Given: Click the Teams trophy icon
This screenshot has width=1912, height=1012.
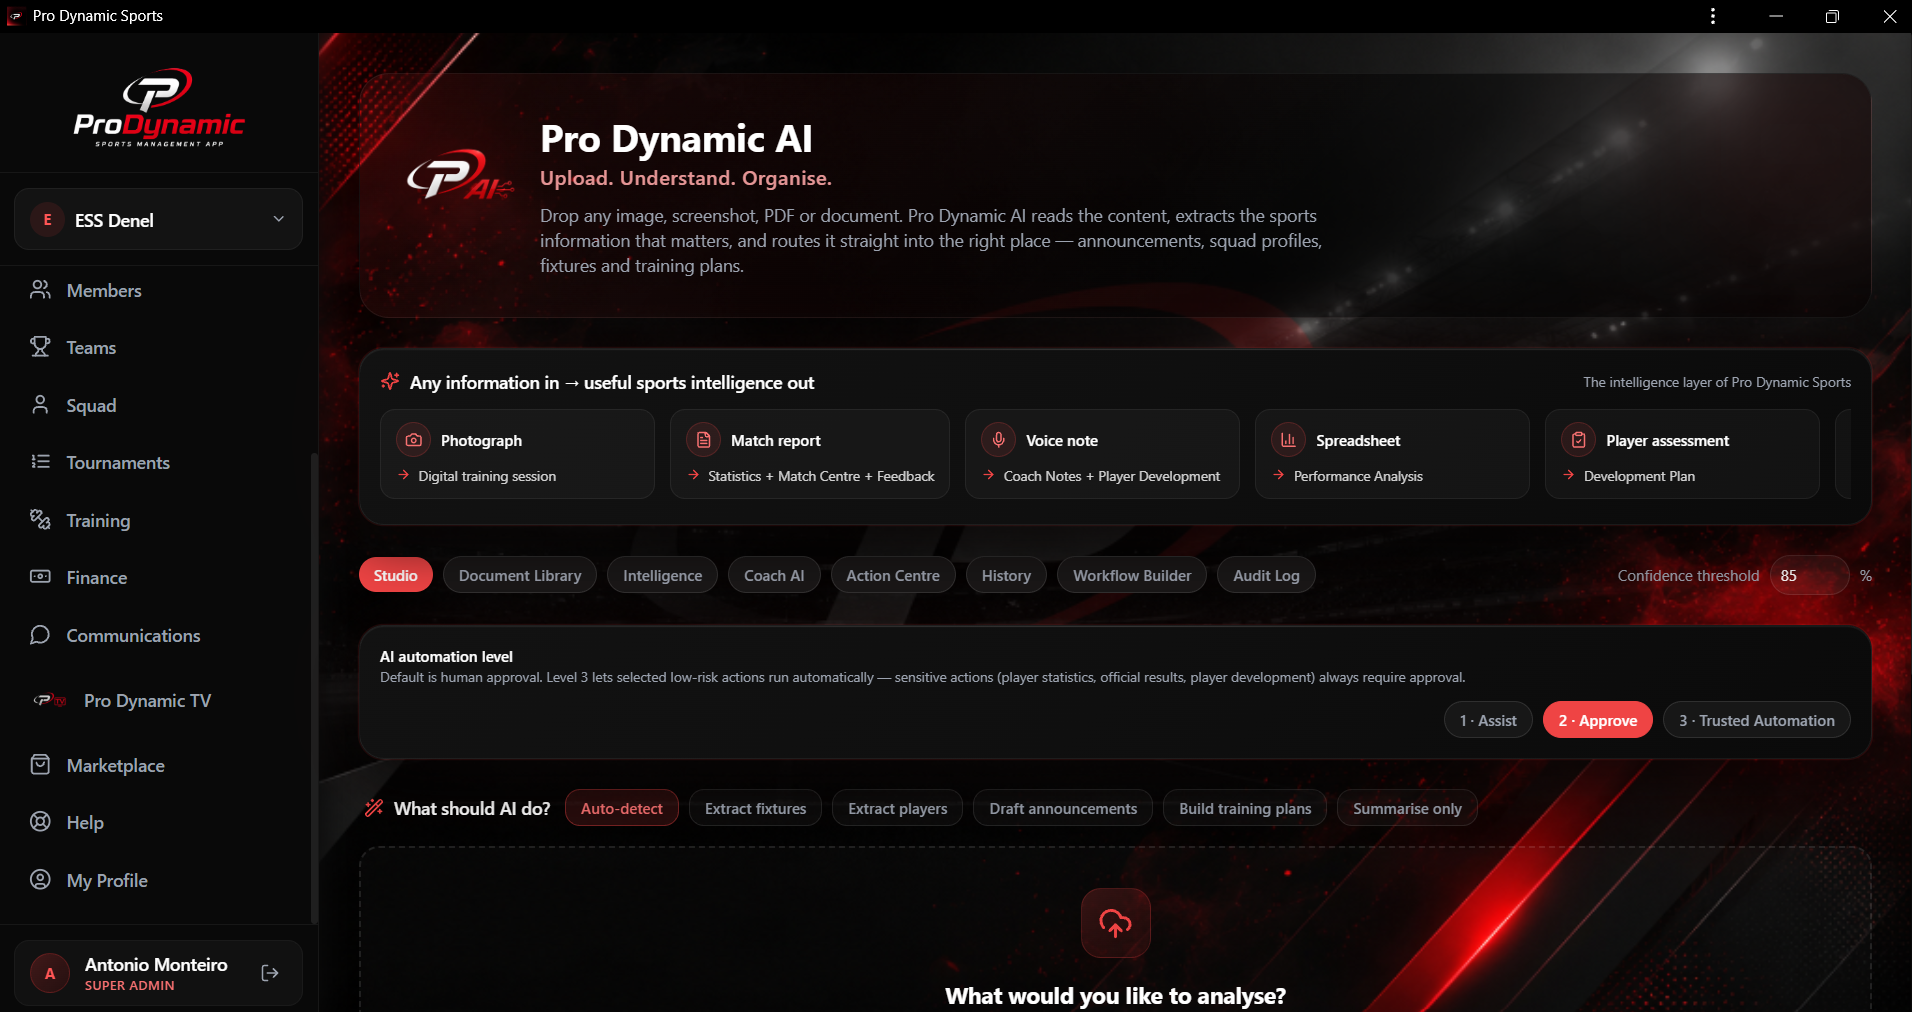Looking at the screenshot, I should pyautogui.click(x=40, y=347).
